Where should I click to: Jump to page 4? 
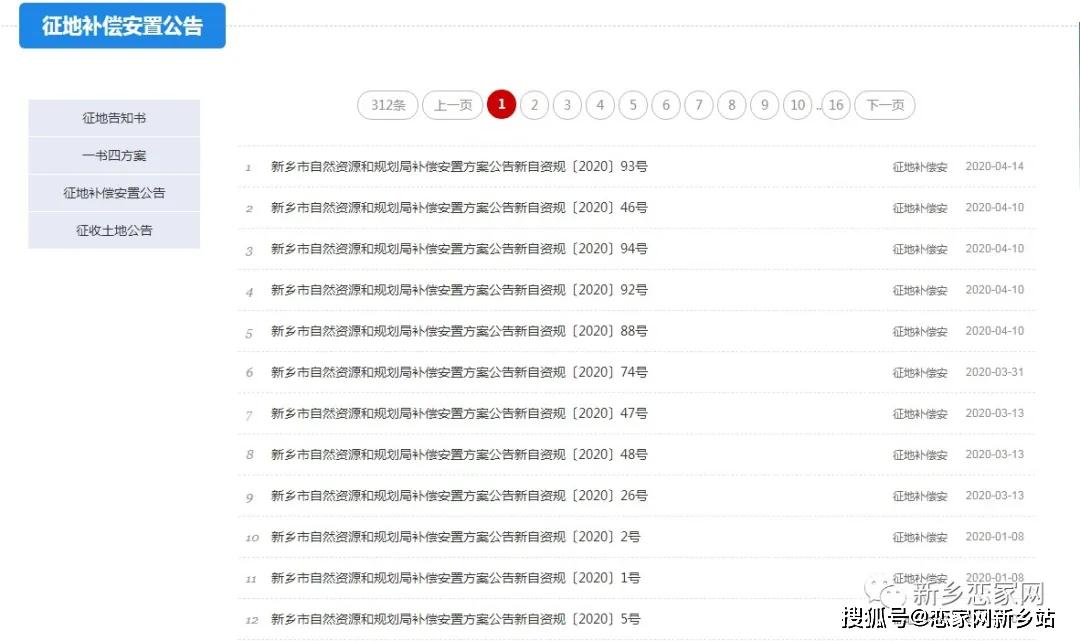pos(601,105)
